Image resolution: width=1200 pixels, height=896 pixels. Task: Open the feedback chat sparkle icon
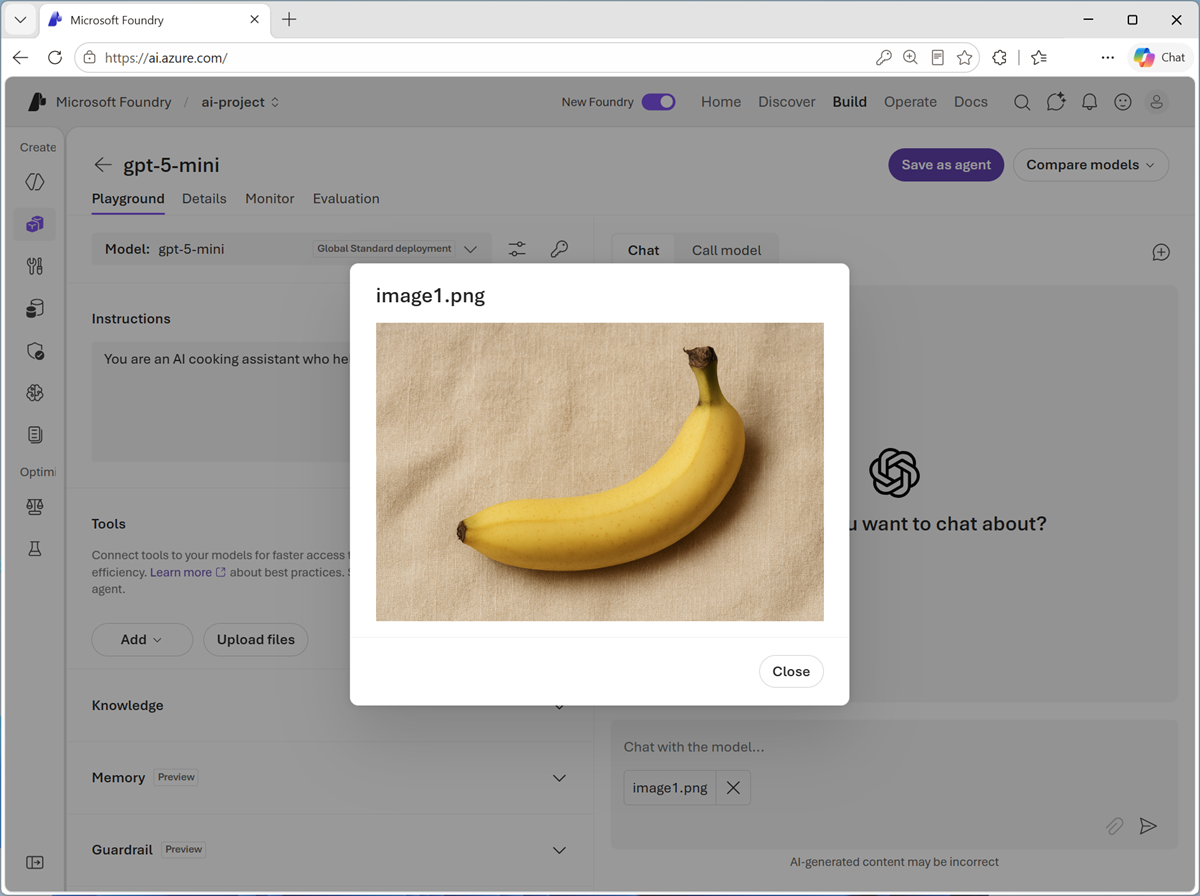[x=1056, y=102]
